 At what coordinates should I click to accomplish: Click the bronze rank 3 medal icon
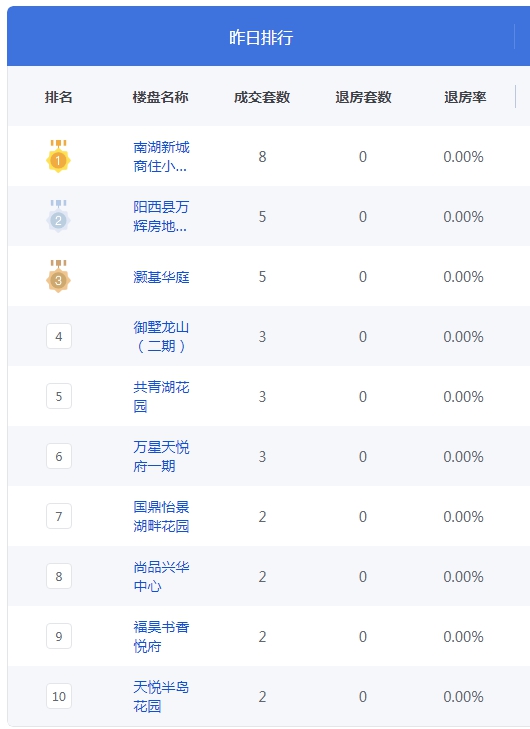click(x=58, y=276)
